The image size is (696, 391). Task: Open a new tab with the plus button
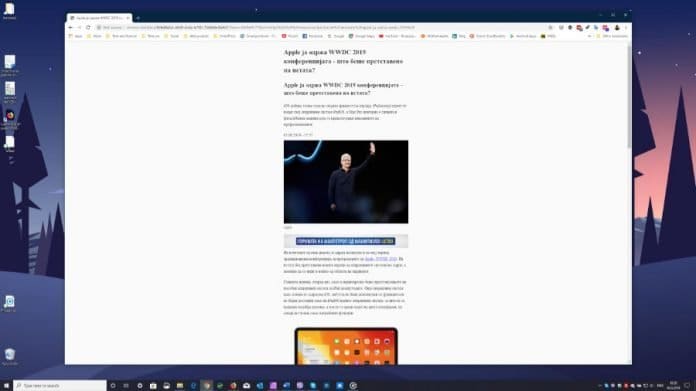click(138, 18)
